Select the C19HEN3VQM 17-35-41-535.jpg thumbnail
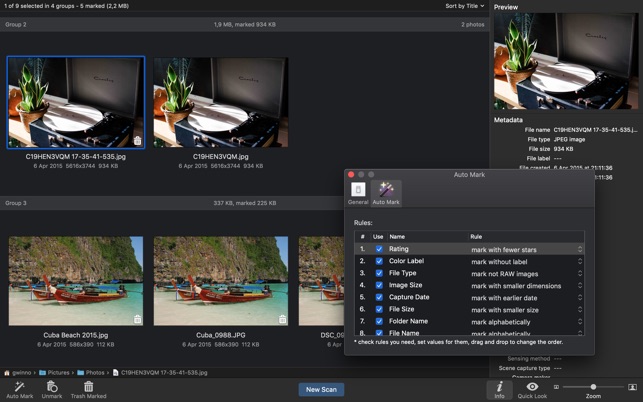This screenshot has height=402, width=643. (x=76, y=102)
